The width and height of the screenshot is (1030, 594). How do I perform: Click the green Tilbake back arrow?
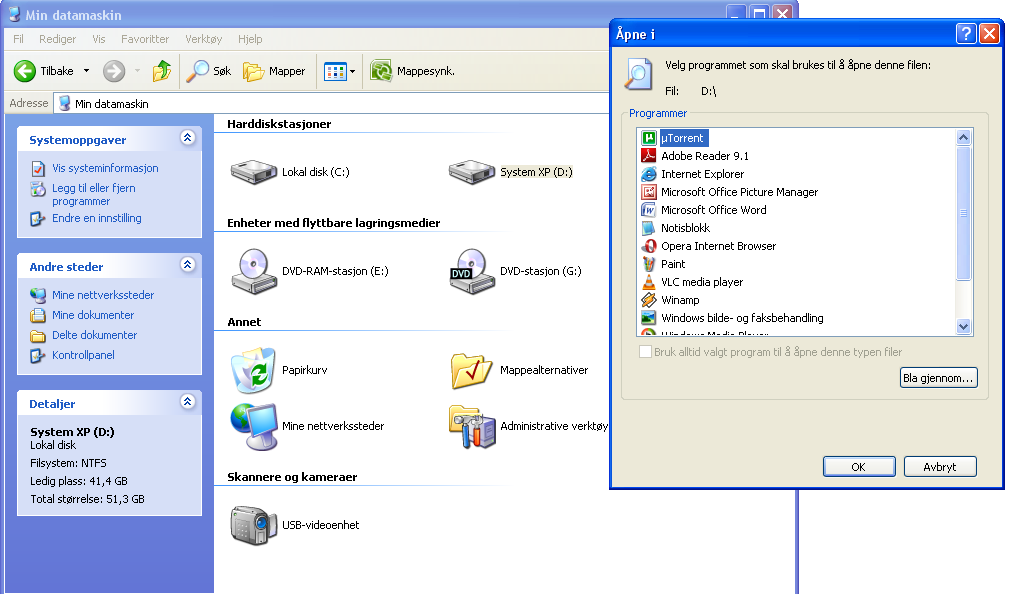[x=26, y=71]
